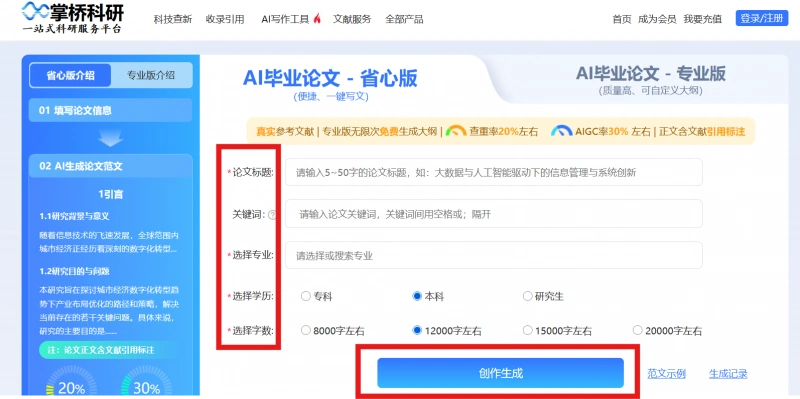
Task: Click the 成为会员 link
Action: [x=657, y=19]
